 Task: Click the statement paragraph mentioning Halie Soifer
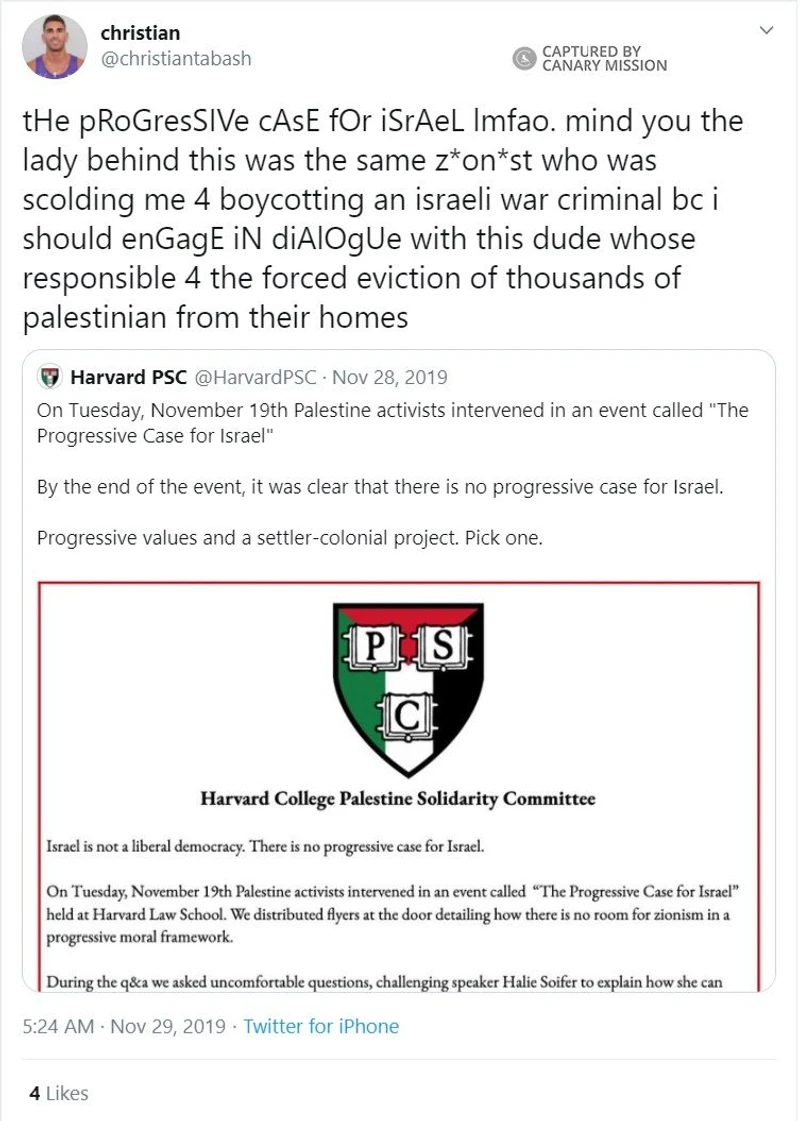[x=385, y=982]
